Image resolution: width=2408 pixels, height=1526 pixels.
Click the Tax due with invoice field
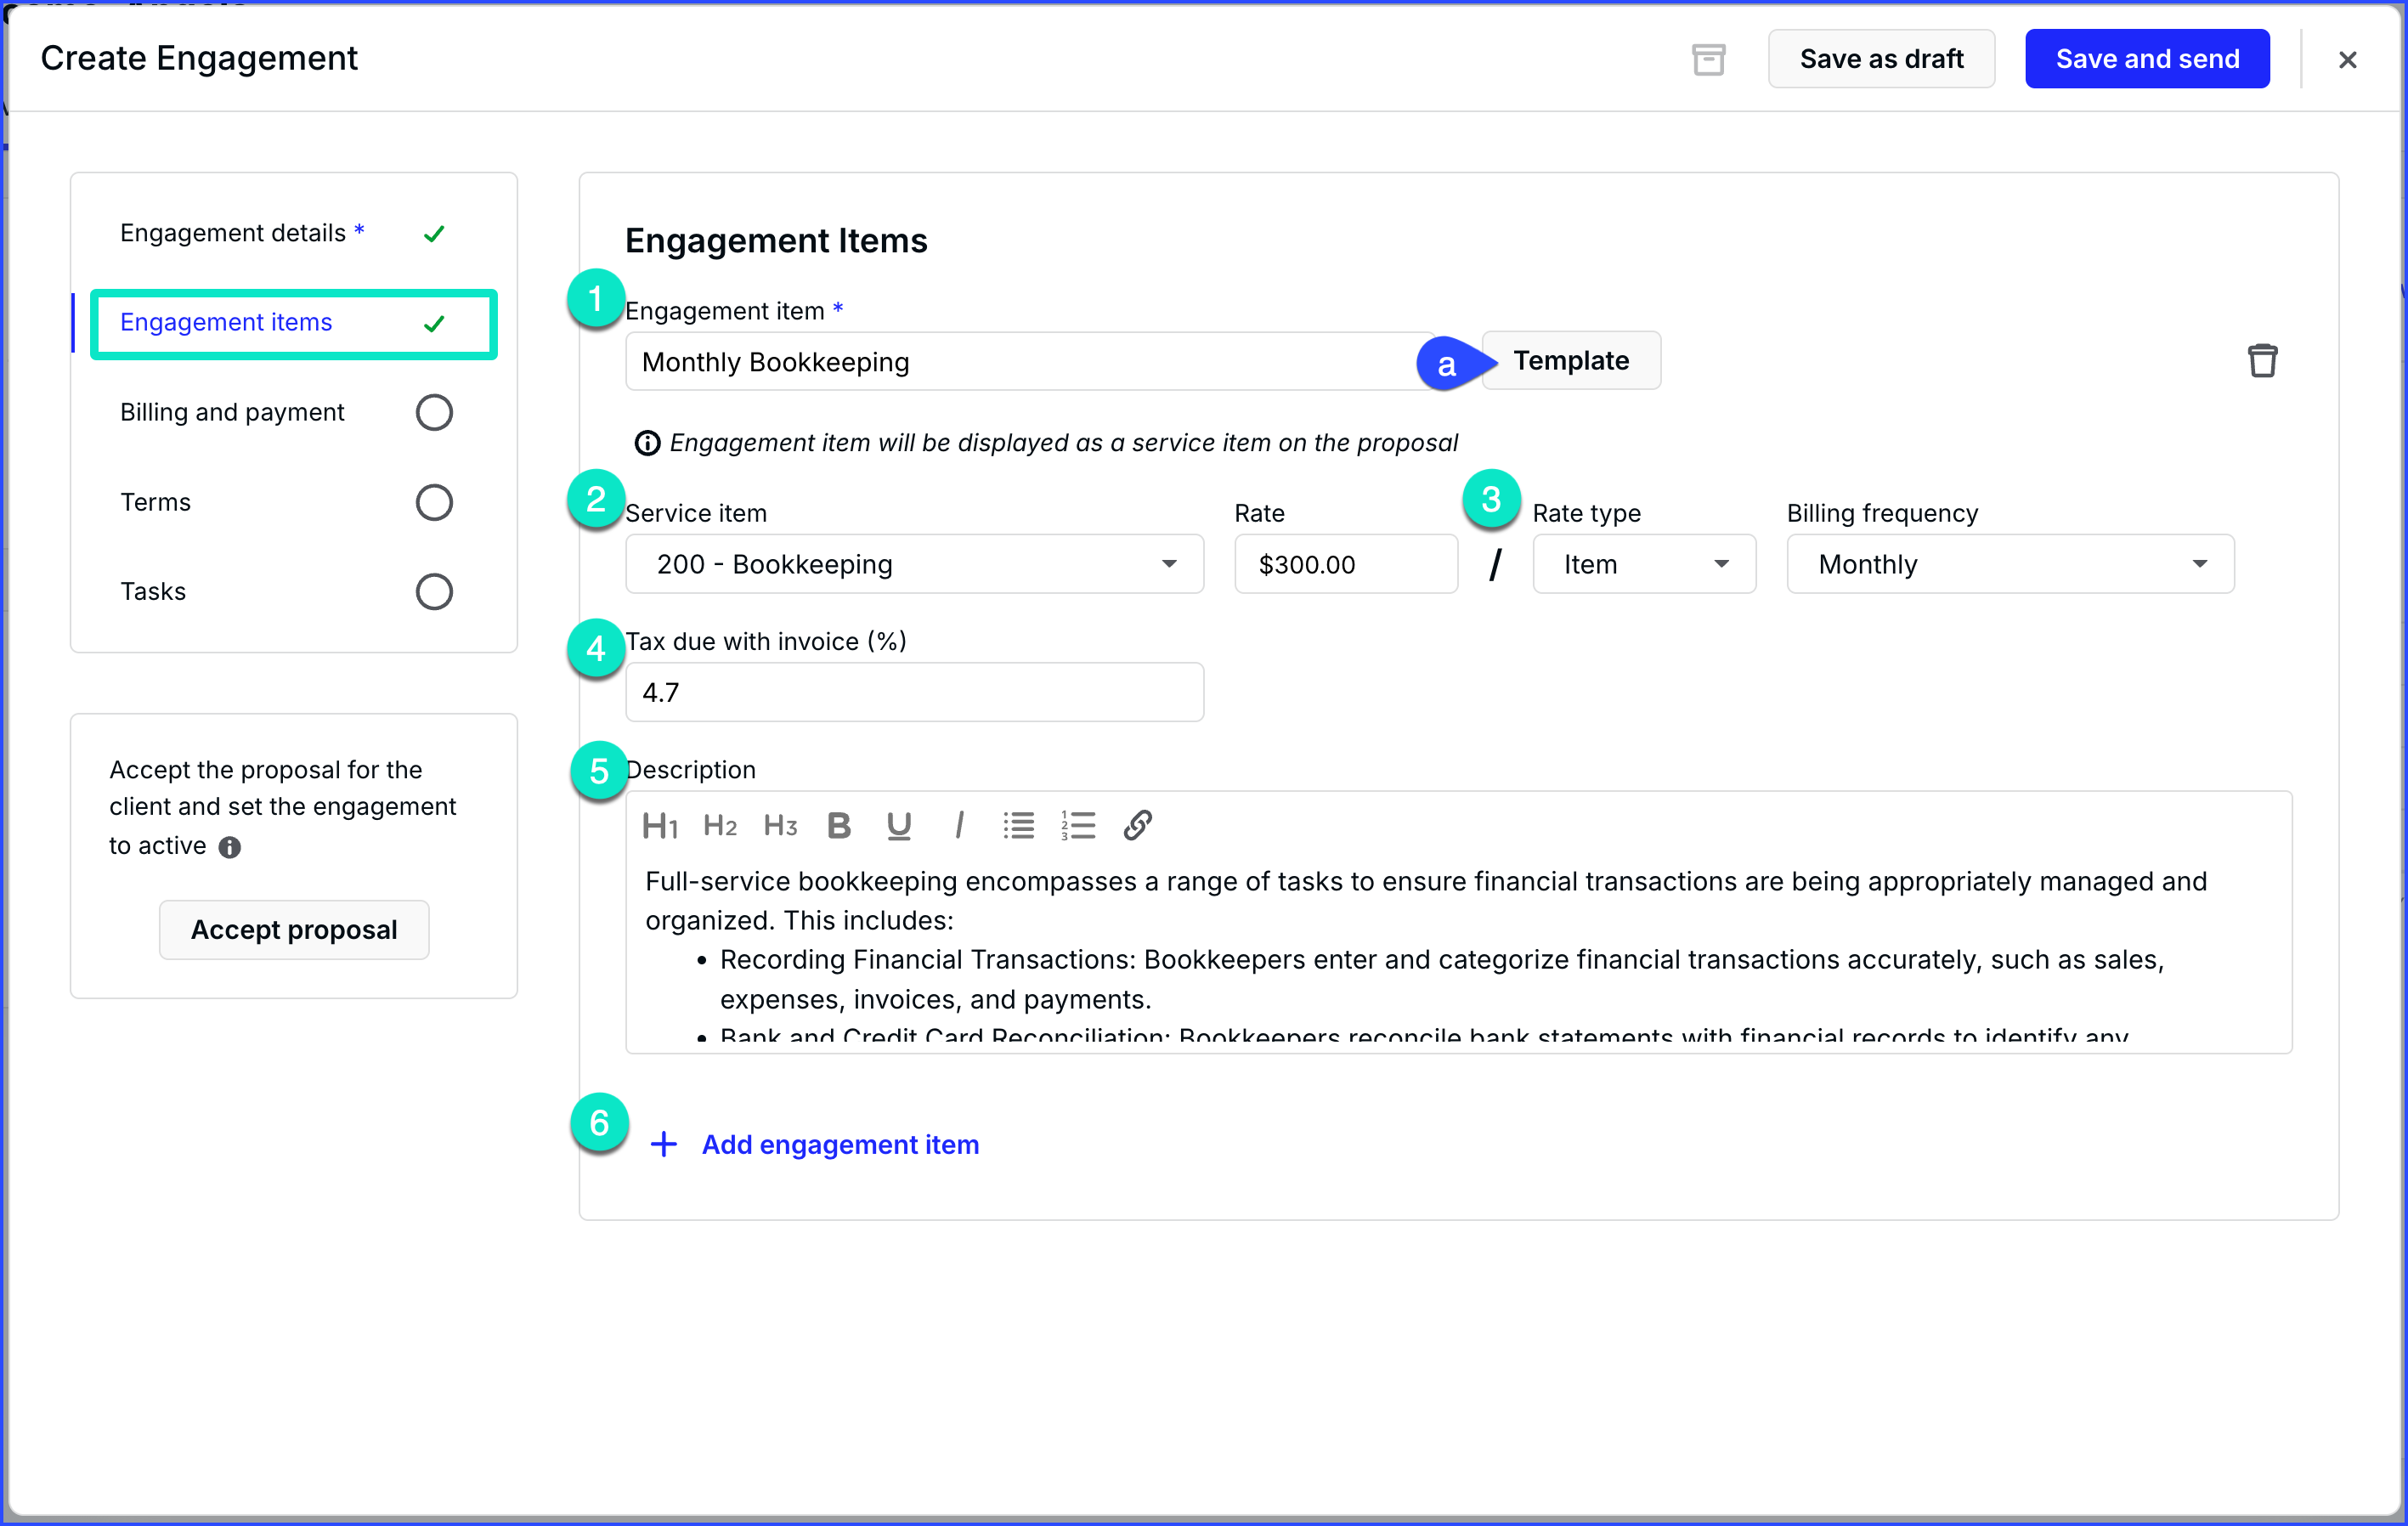913,692
